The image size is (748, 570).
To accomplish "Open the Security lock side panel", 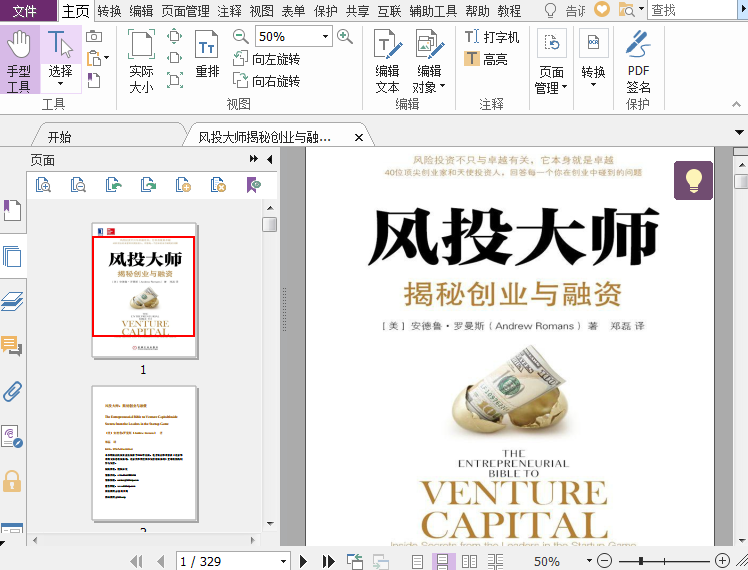I will (x=12, y=481).
